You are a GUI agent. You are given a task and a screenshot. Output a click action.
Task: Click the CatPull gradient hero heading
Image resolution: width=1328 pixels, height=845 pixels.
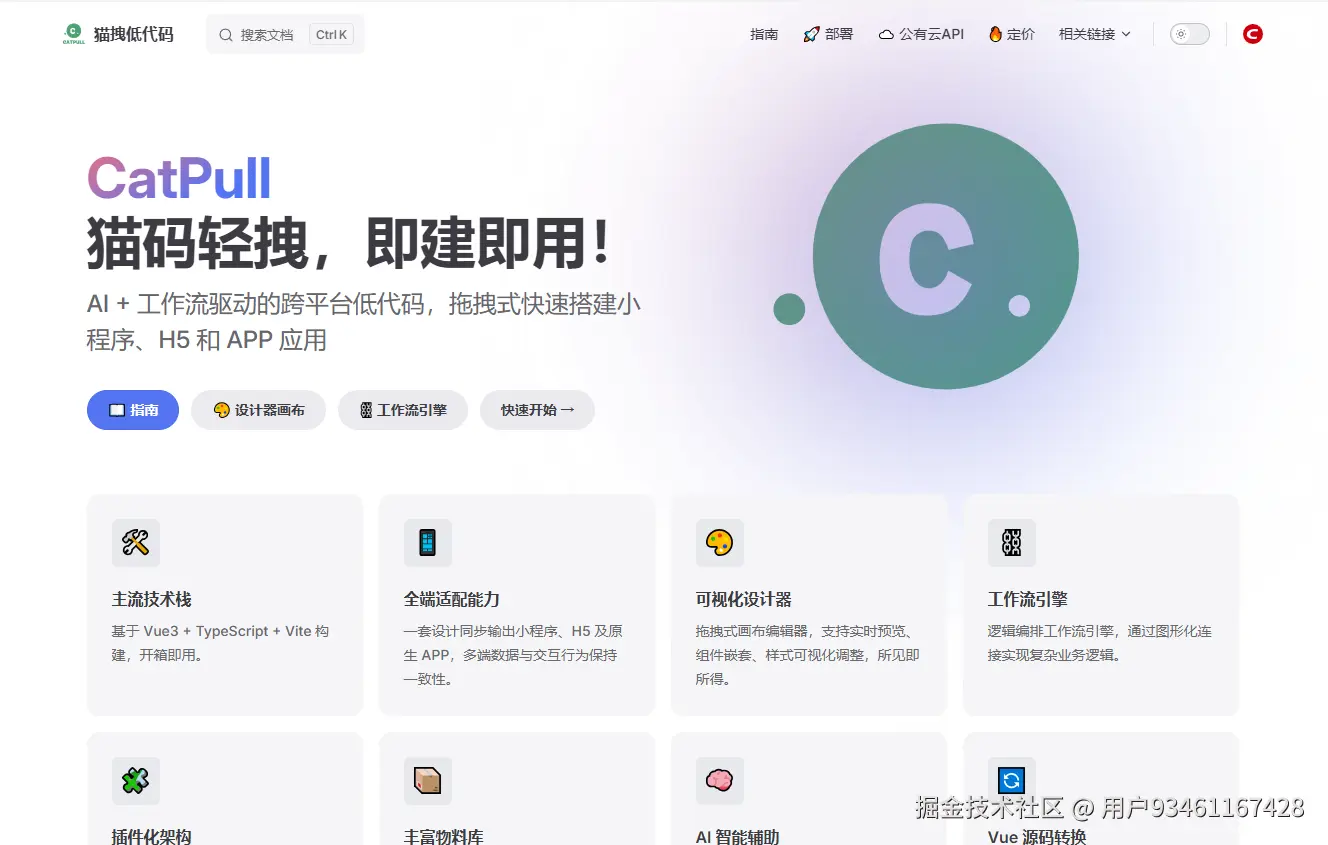179,179
